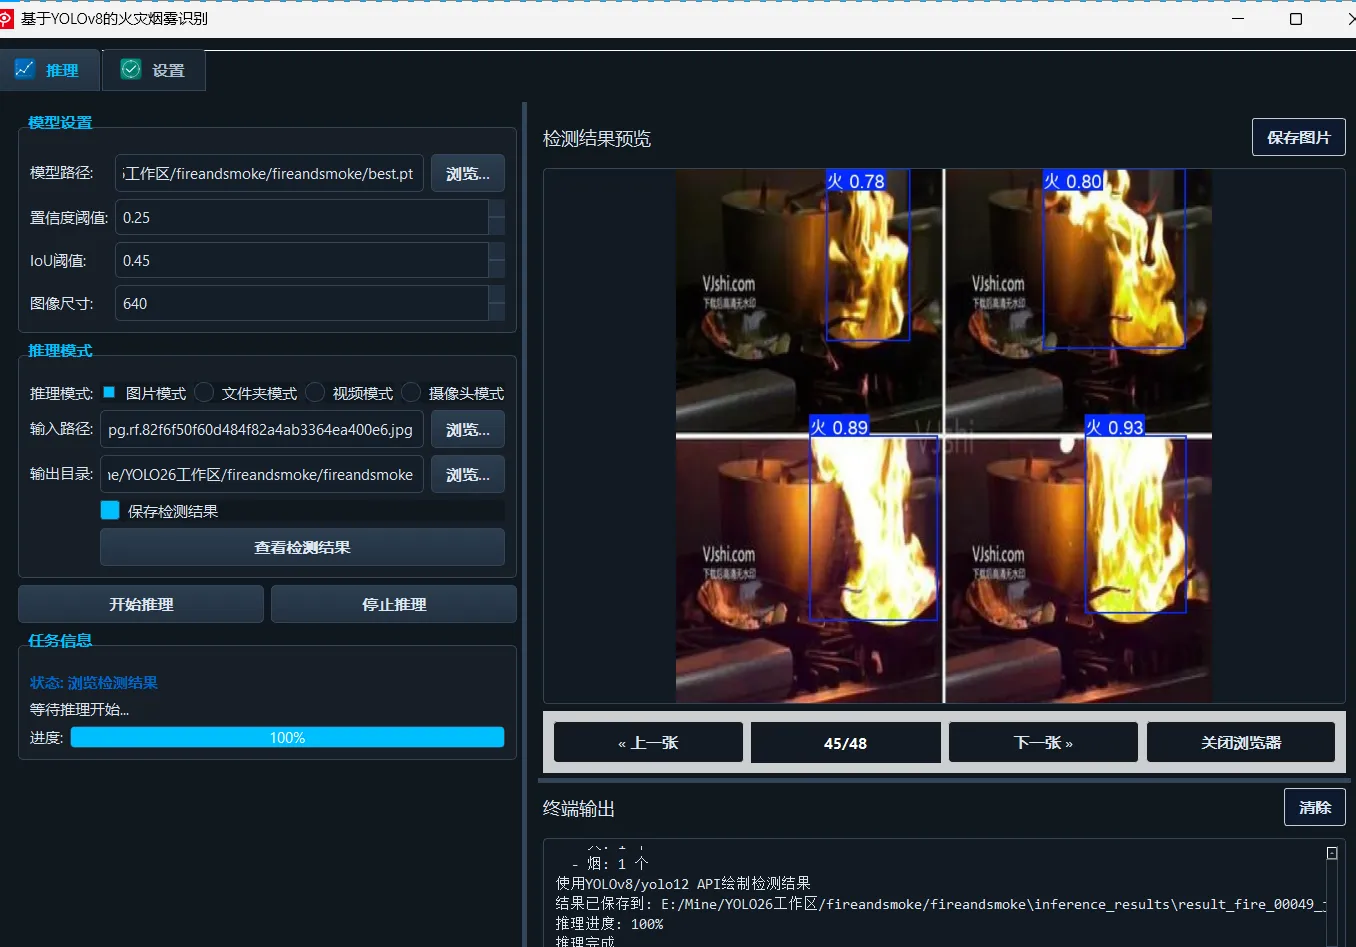Increase the 置信度阈值 value with the up arrow

497,208
